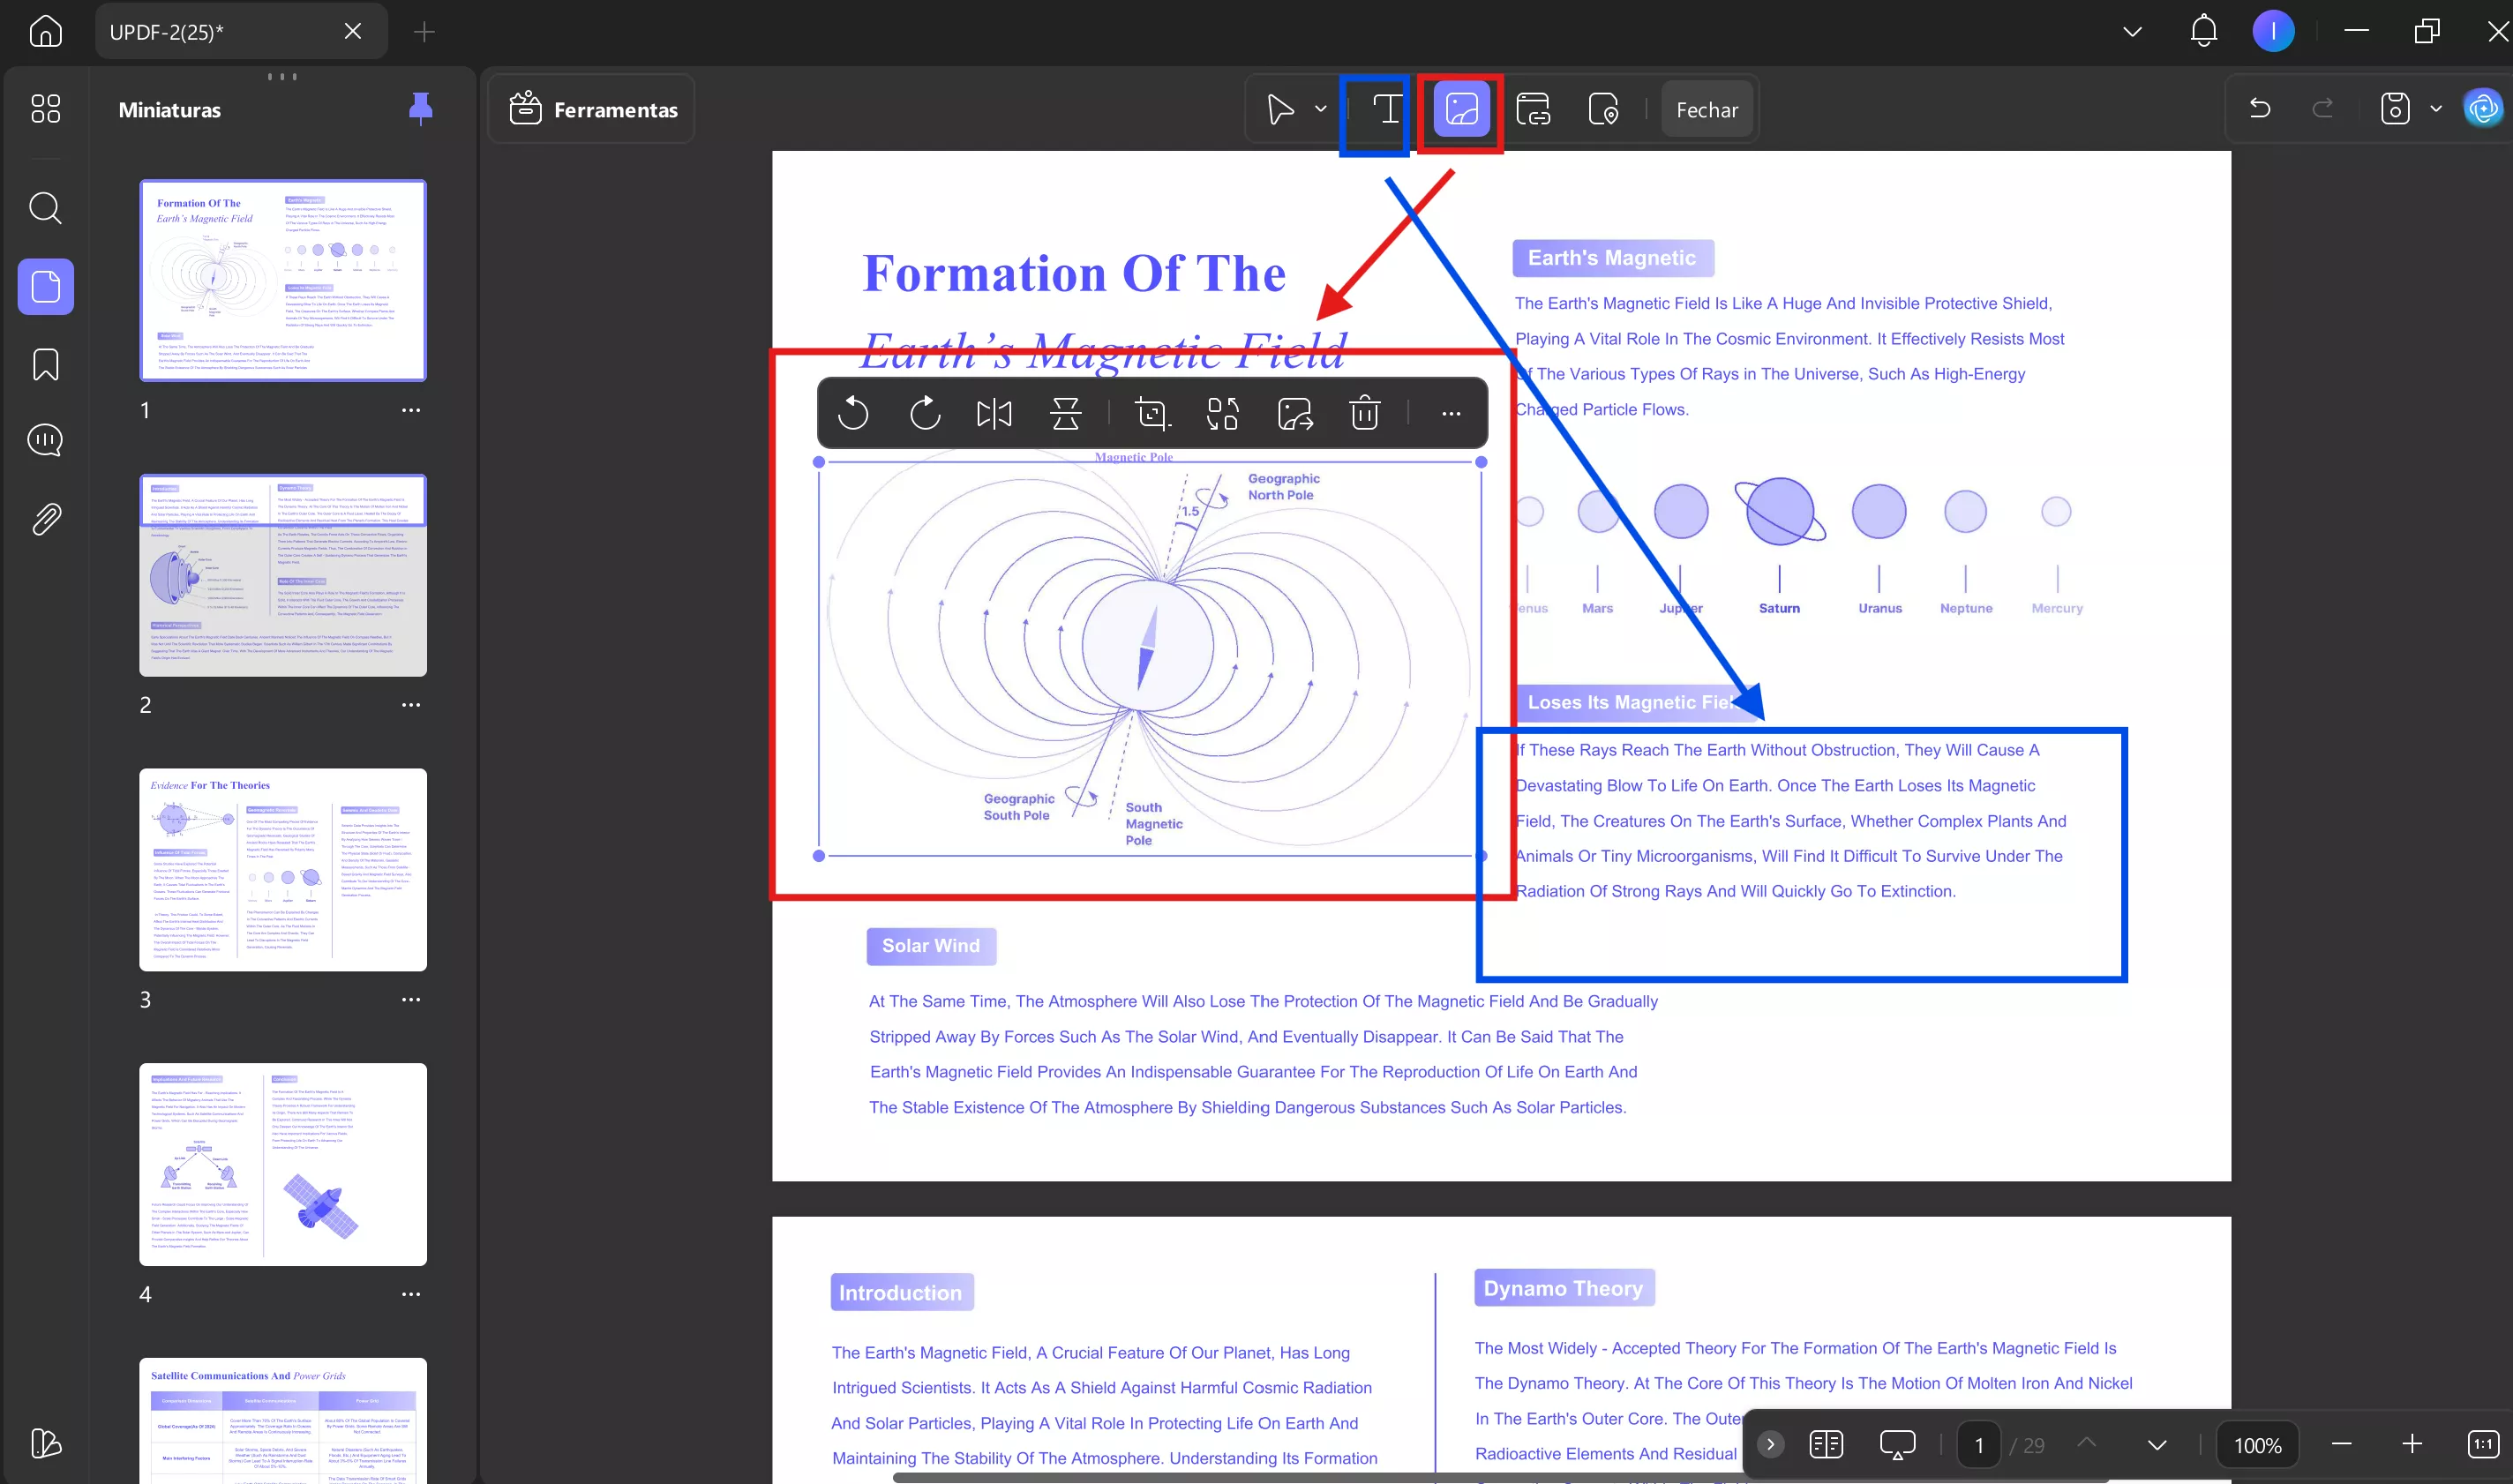This screenshot has height=1484, width=2513.
Task: Select page 4 thumbnail
Action: click(283, 1164)
